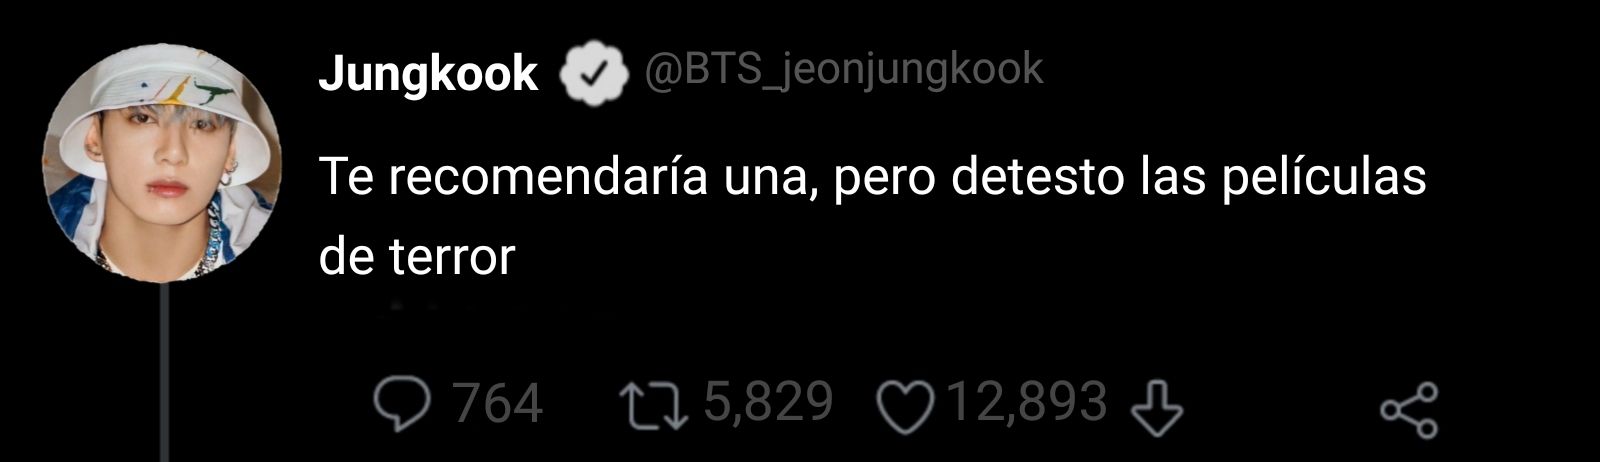The image size is (1600, 462).
Task: Click the @BTS_jeonjungkook handle
Action: [x=844, y=70]
